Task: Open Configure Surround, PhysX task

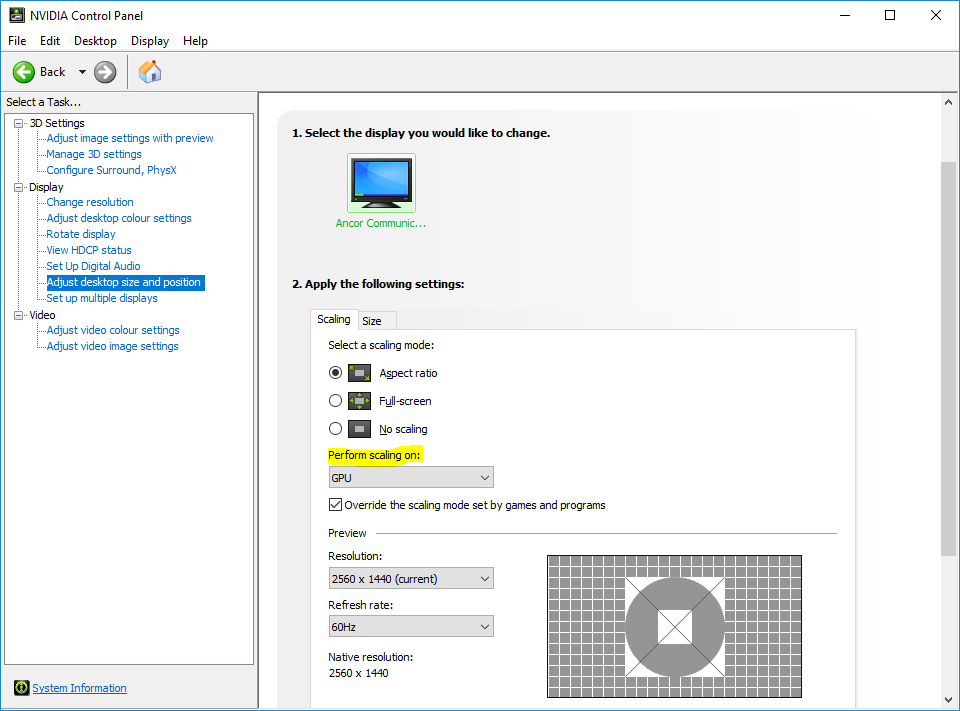Action: 111,170
